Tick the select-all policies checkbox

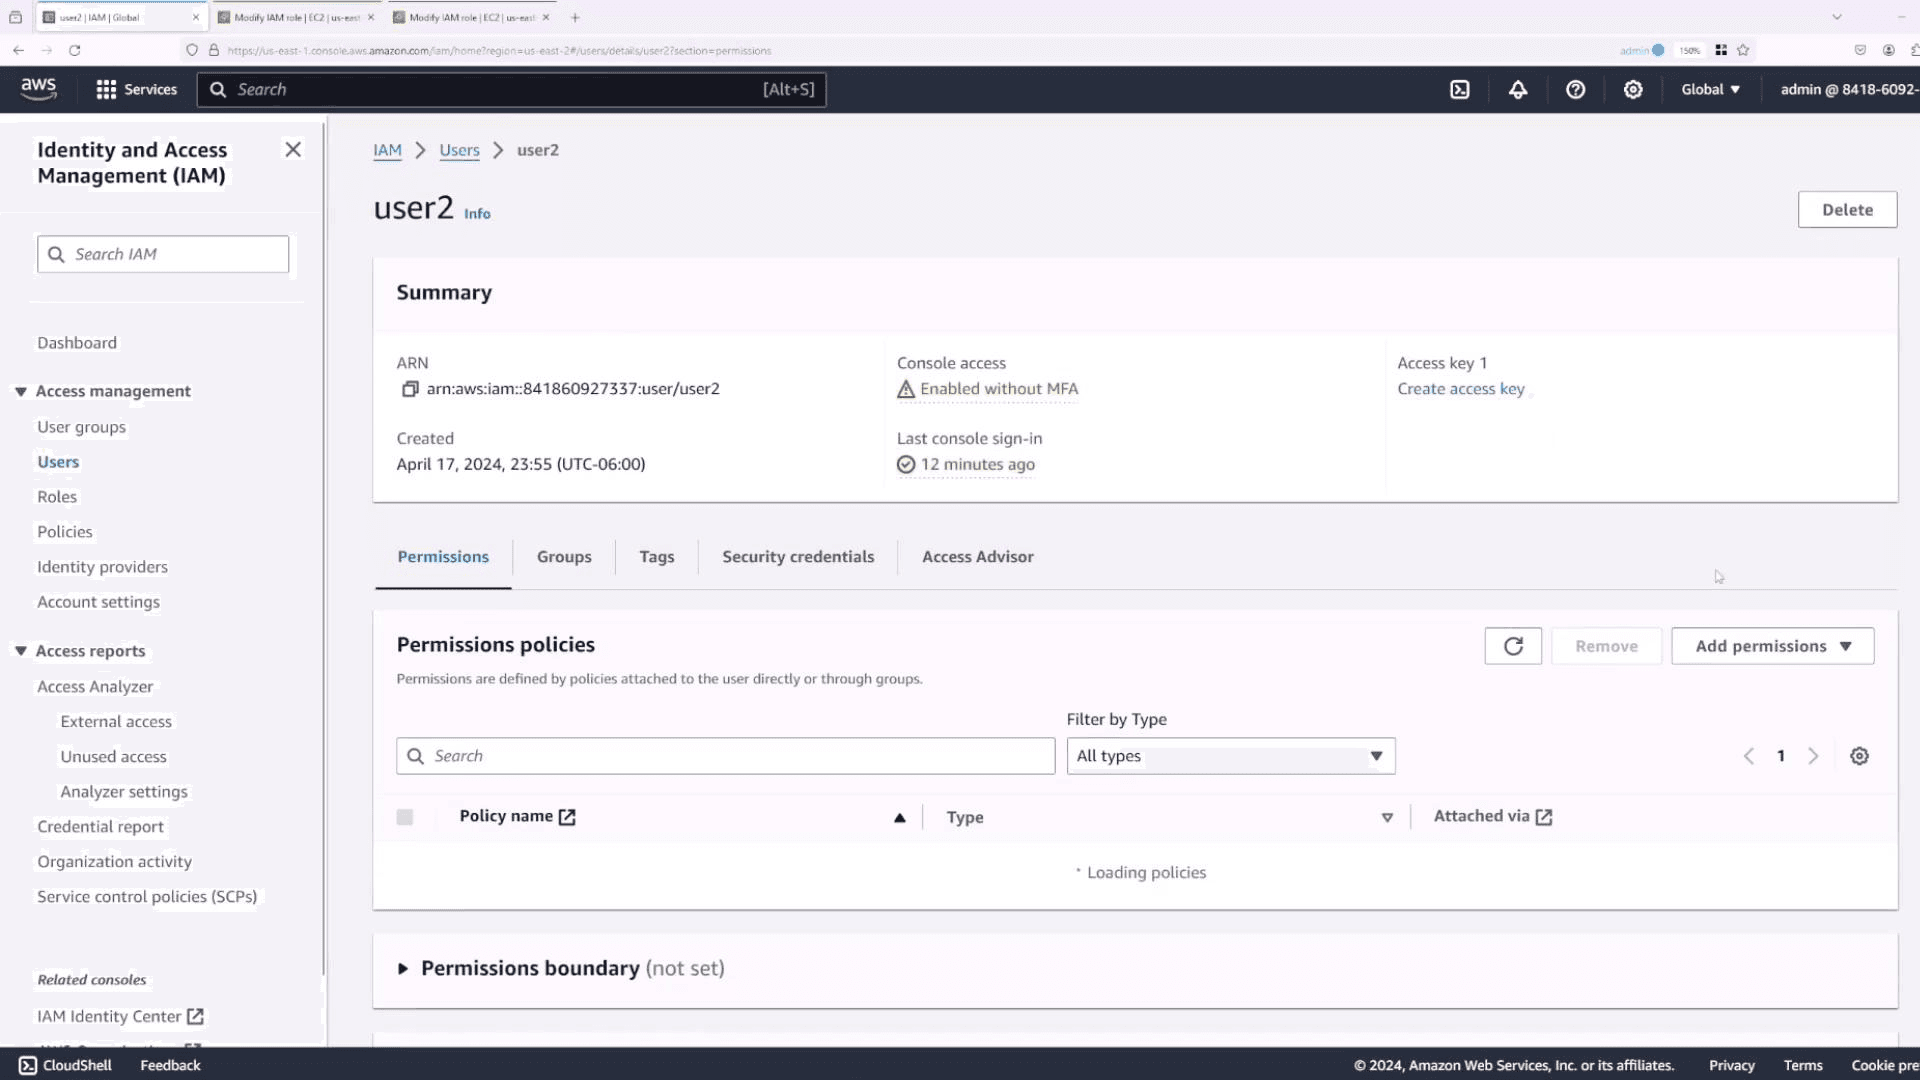[405, 817]
